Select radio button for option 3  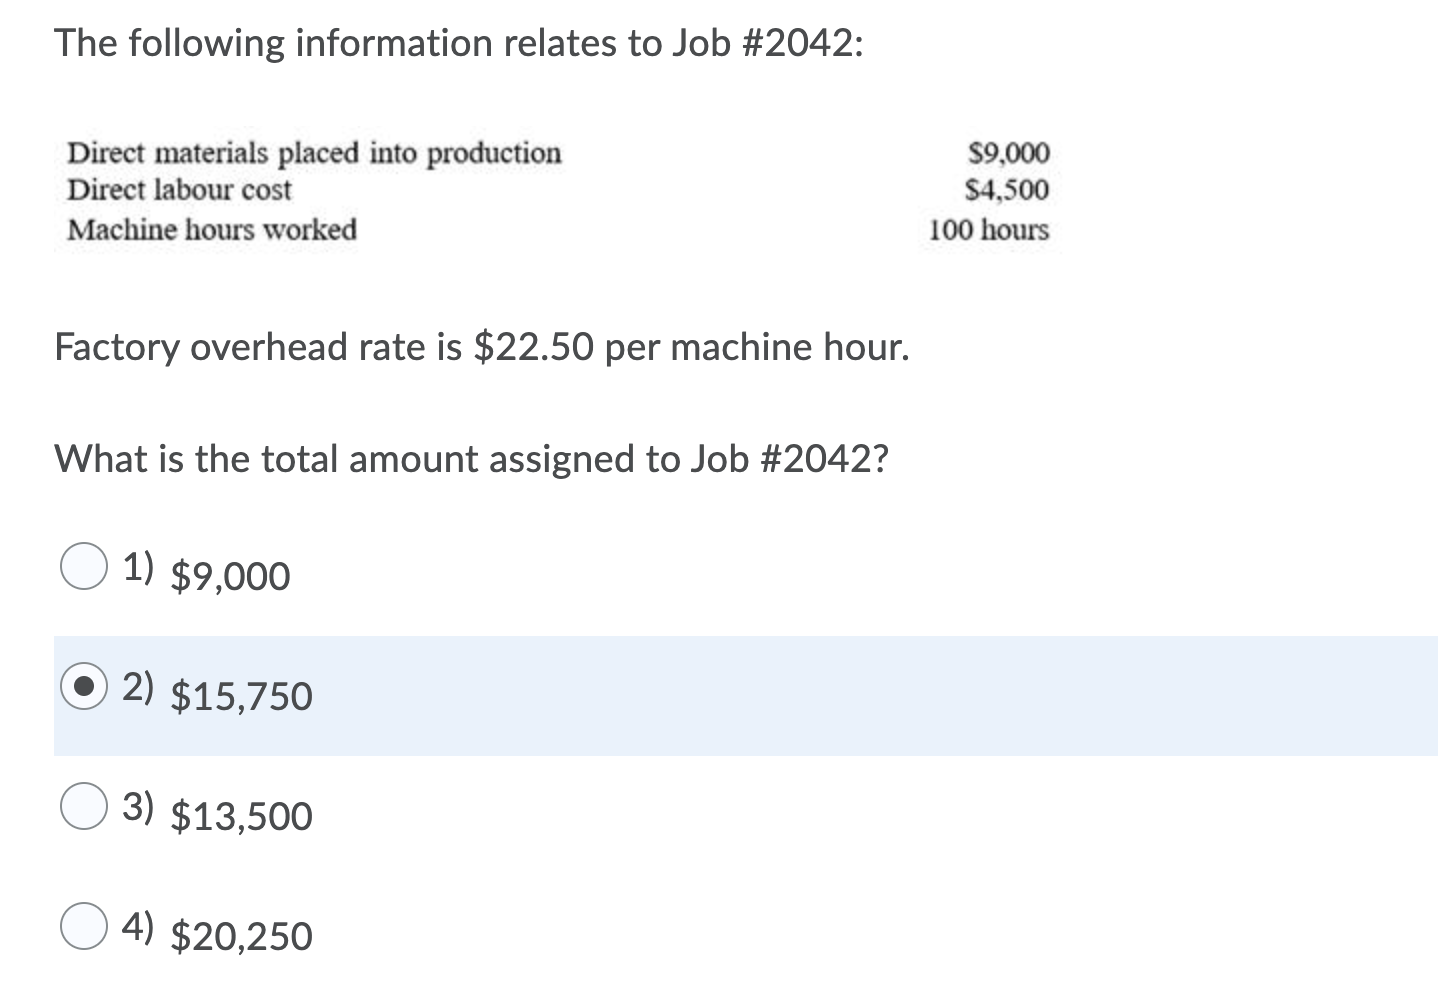[x=84, y=806]
